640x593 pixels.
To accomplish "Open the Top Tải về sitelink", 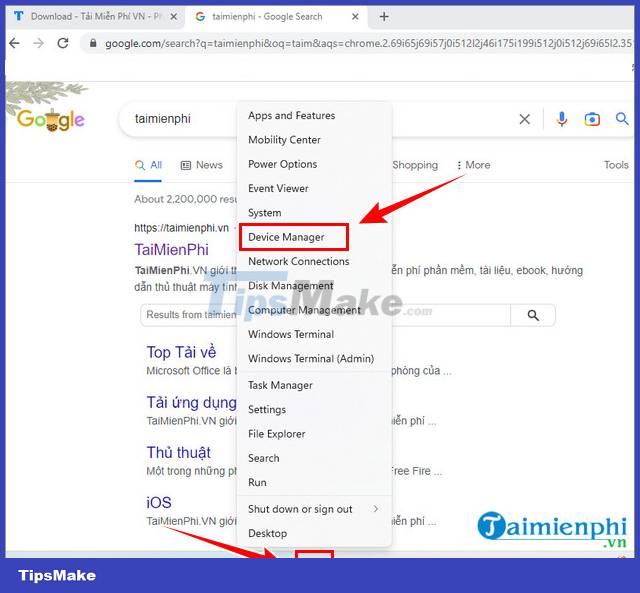I will point(181,352).
